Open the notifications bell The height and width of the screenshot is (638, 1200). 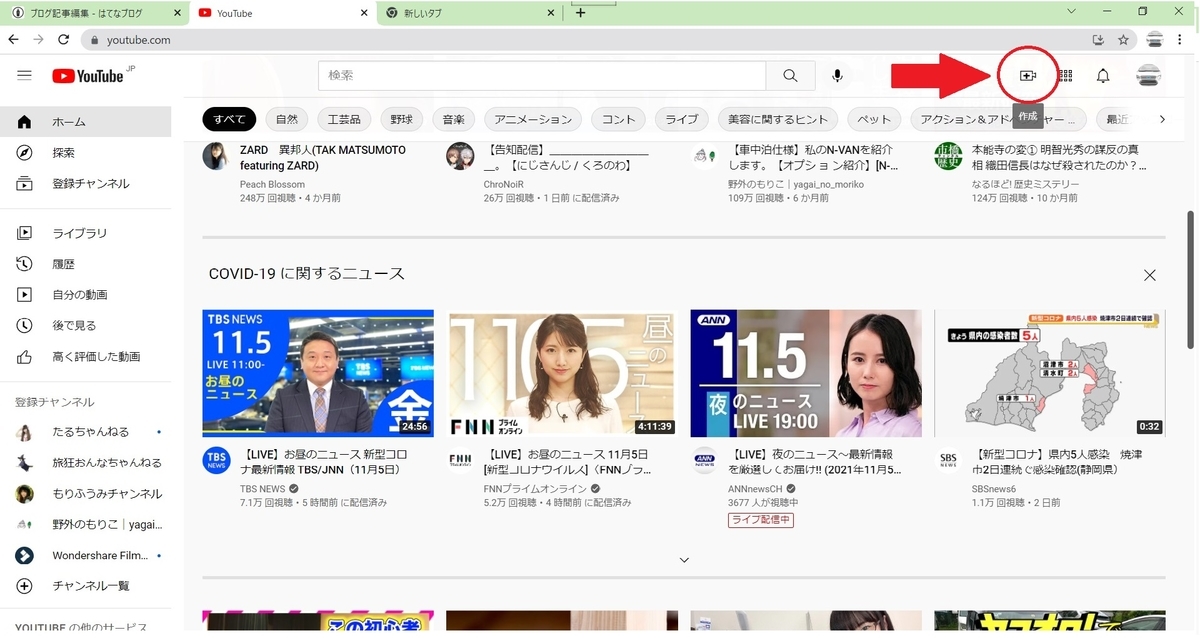point(1103,76)
